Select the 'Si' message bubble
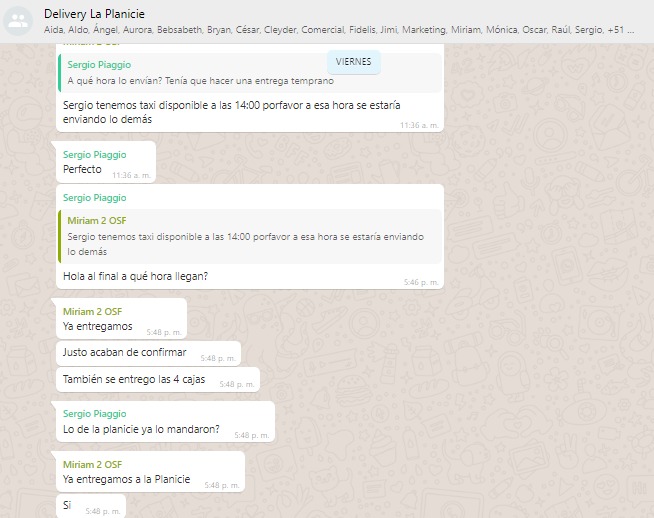The width and height of the screenshot is (654, 518). pos(68,506)
